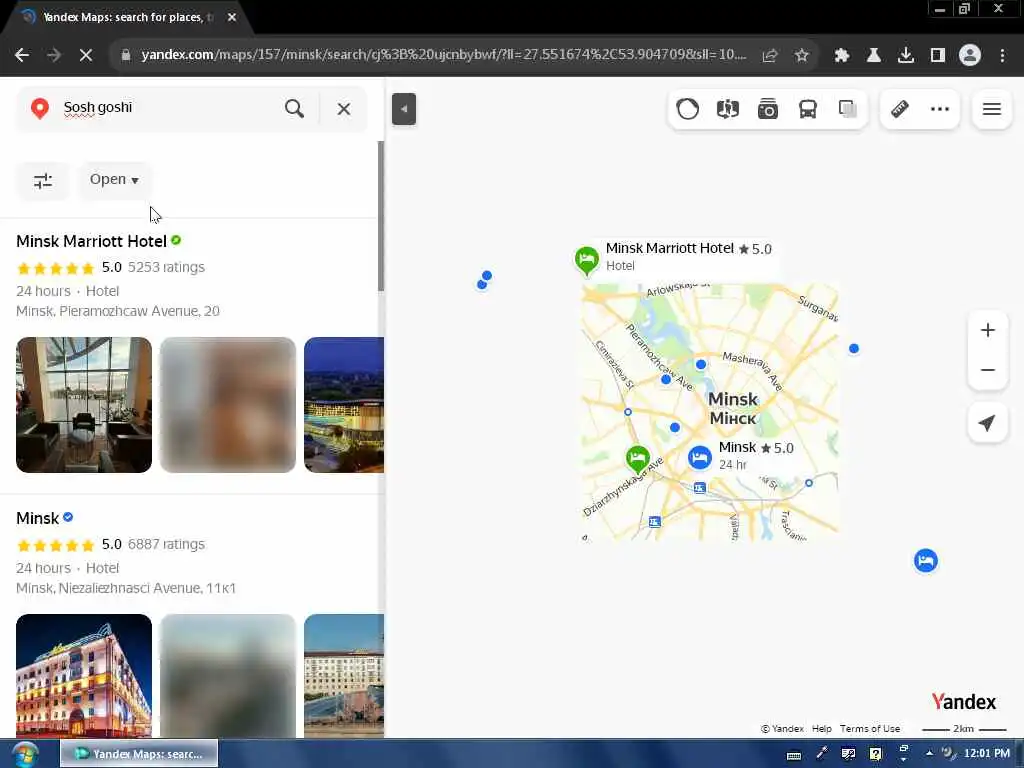Click Minsk Marriott Hotel map label
This screenshot has height=768, width=1024.
(669, 248)
